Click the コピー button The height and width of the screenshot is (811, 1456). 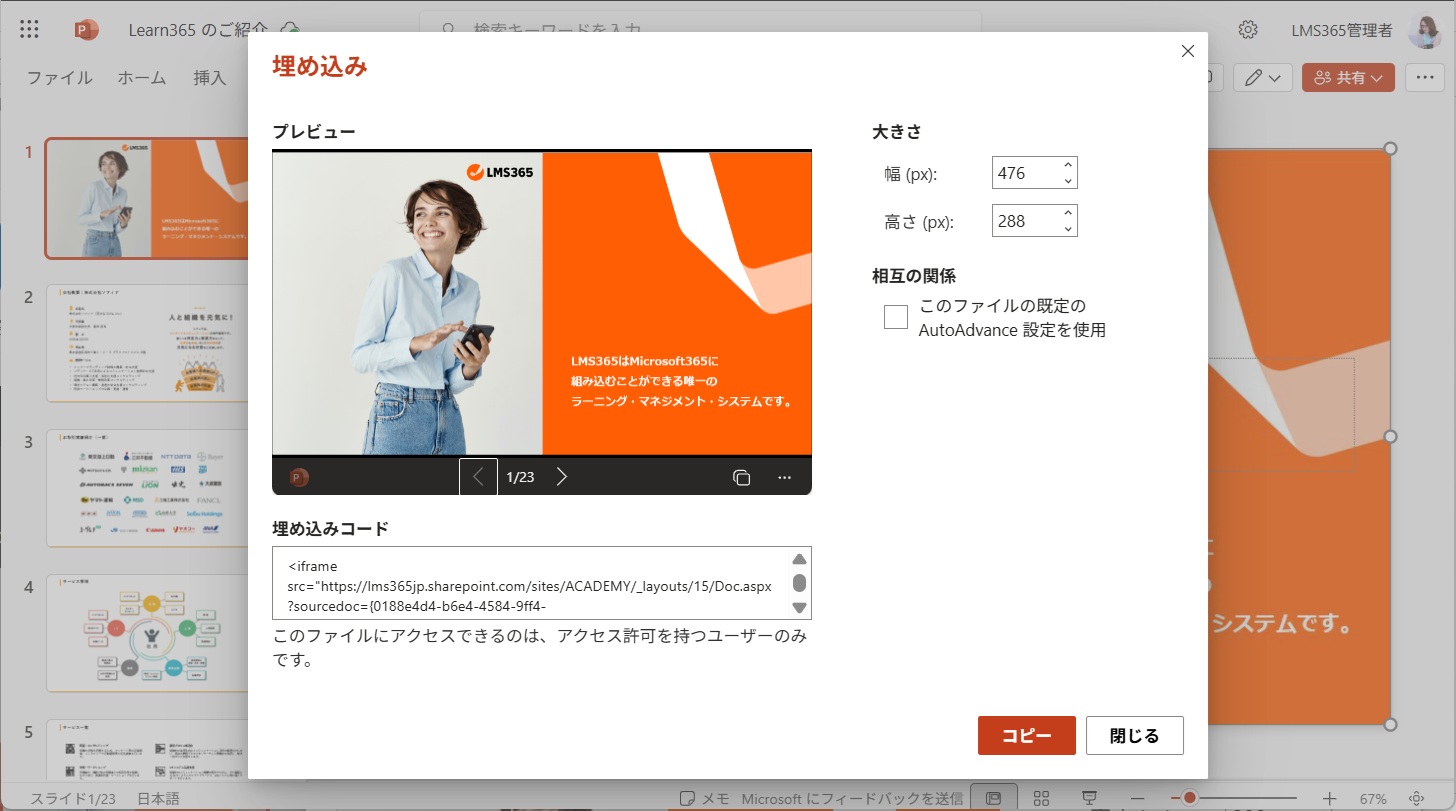tap(1027, 735)
